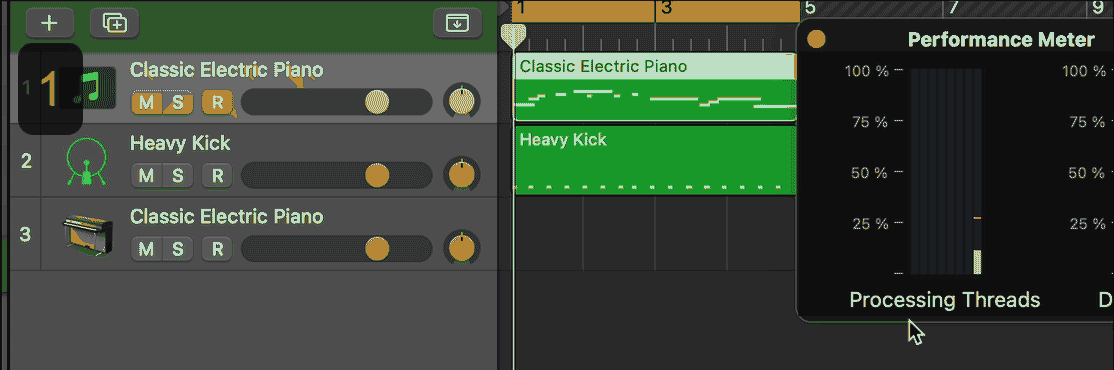The width and height of the screenshot is (1114, 370).
Task: Click Heavy Kick volume slider
Action: click(337, 175)
